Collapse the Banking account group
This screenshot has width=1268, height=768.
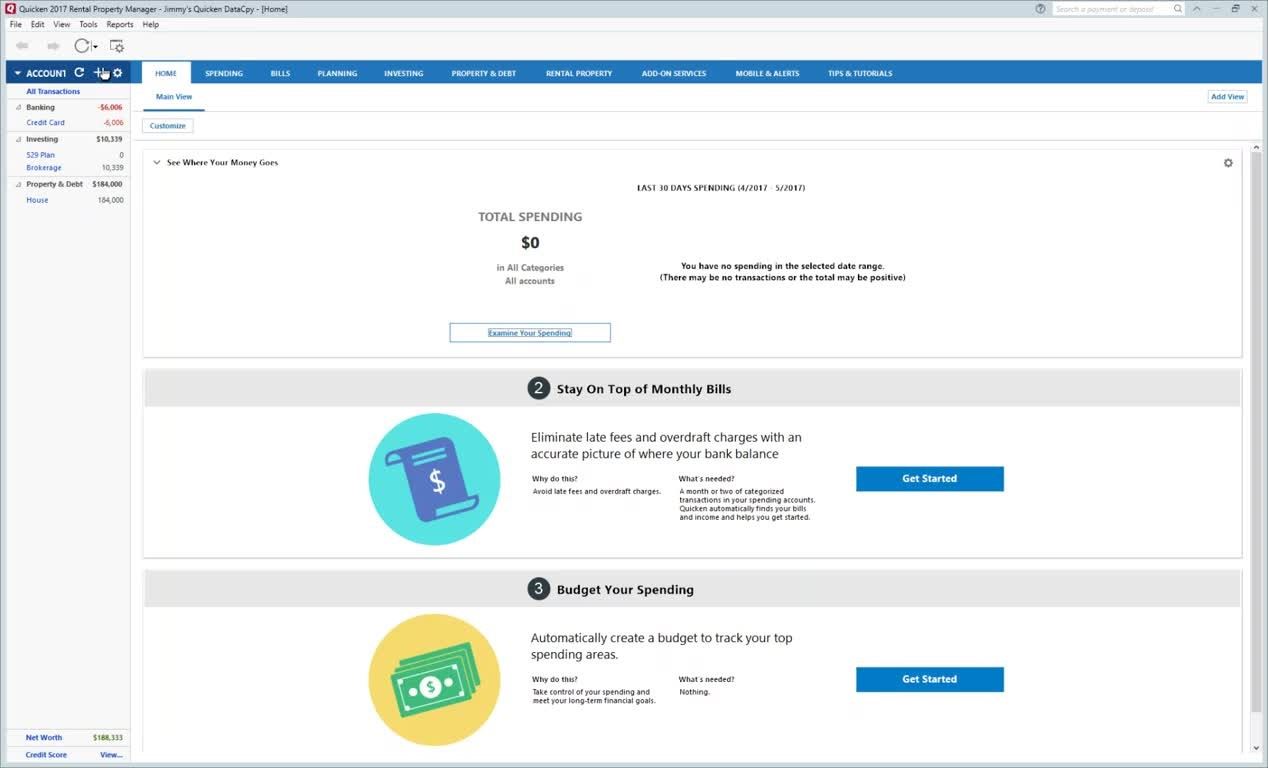19,107
